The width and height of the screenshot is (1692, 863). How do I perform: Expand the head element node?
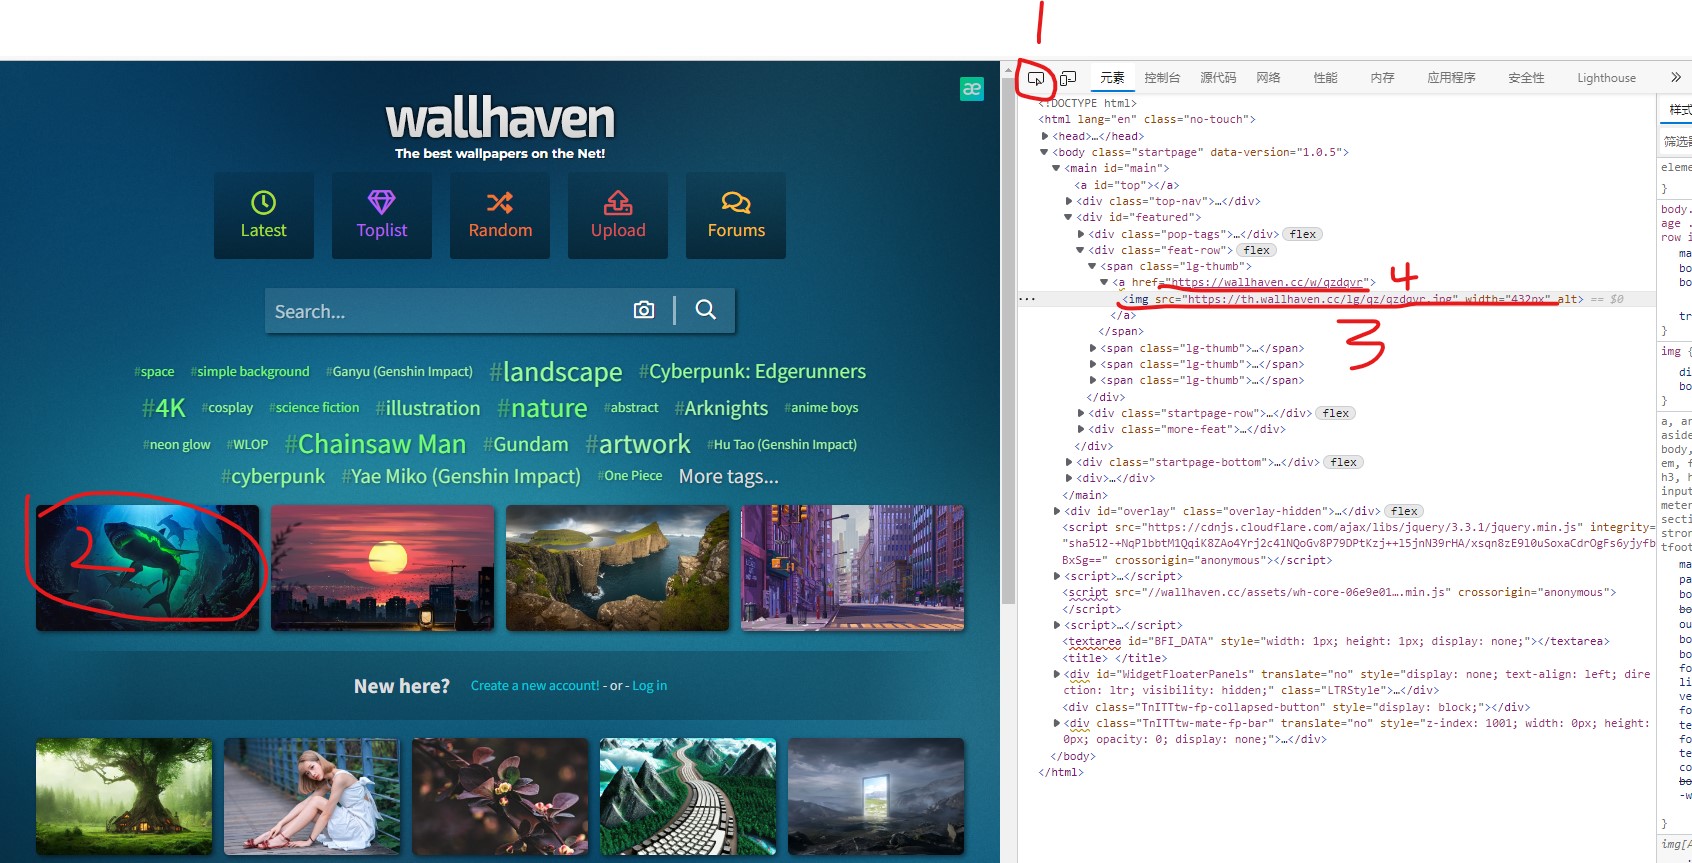(1045, 136)
